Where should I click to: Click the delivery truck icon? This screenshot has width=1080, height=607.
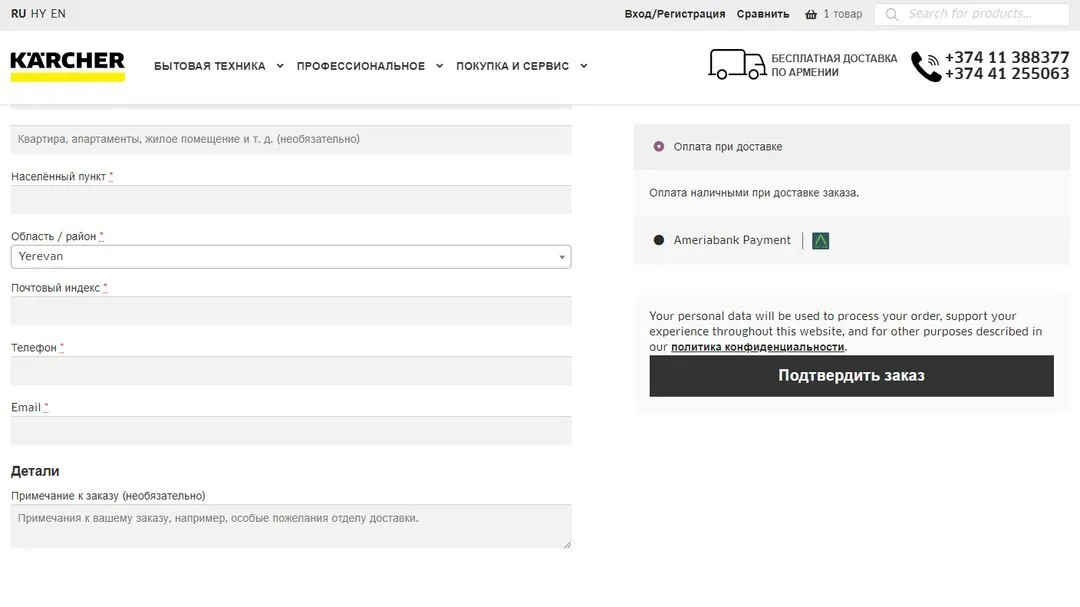click(736, 64)
